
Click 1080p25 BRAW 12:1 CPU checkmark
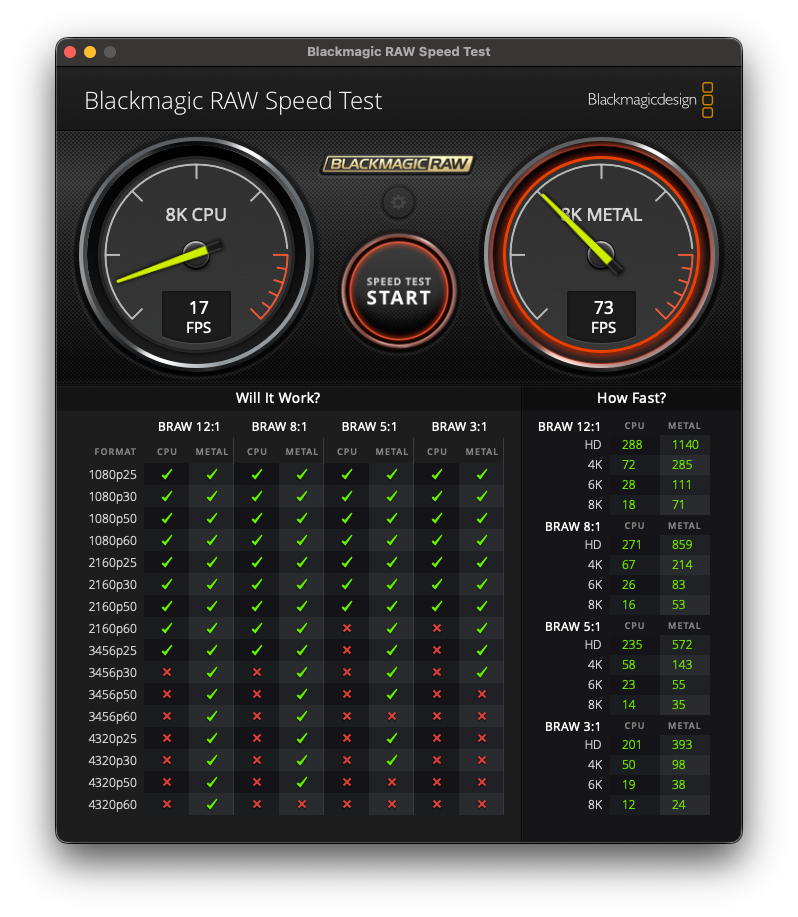tap(167, 474)
